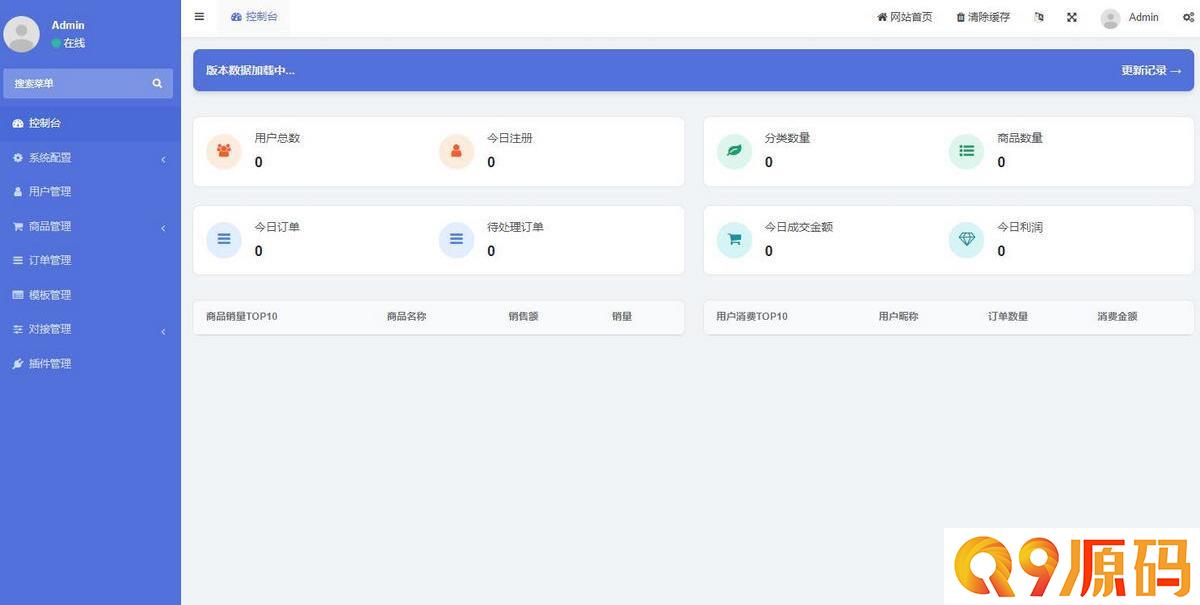Click the 商品数量 list icon
The height and width of the screenshot is (605, 1200).
coord(966,152)
